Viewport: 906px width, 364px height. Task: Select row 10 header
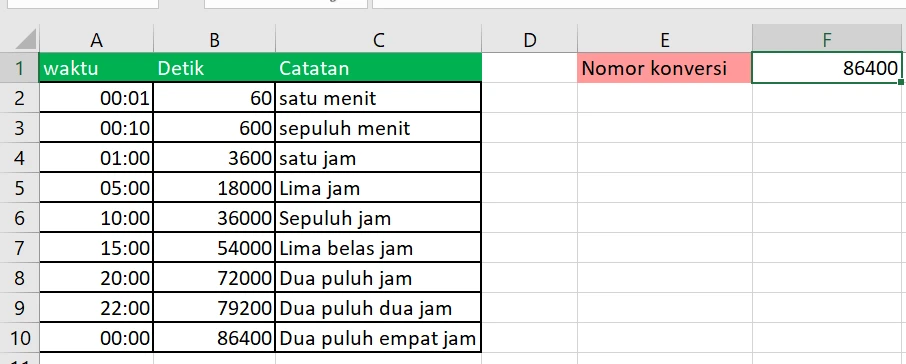tap(20, 338)
